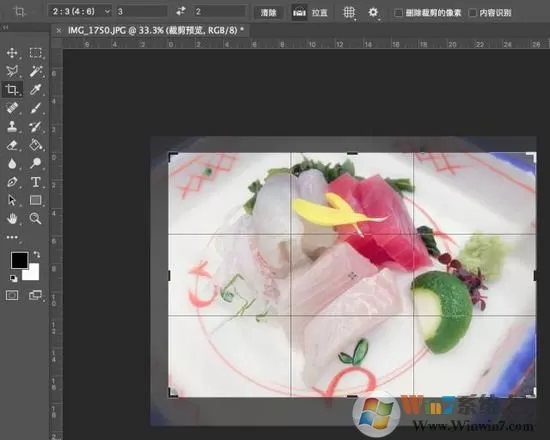
Task: Select the Eyedropper tool
Action: pos(35,89)
